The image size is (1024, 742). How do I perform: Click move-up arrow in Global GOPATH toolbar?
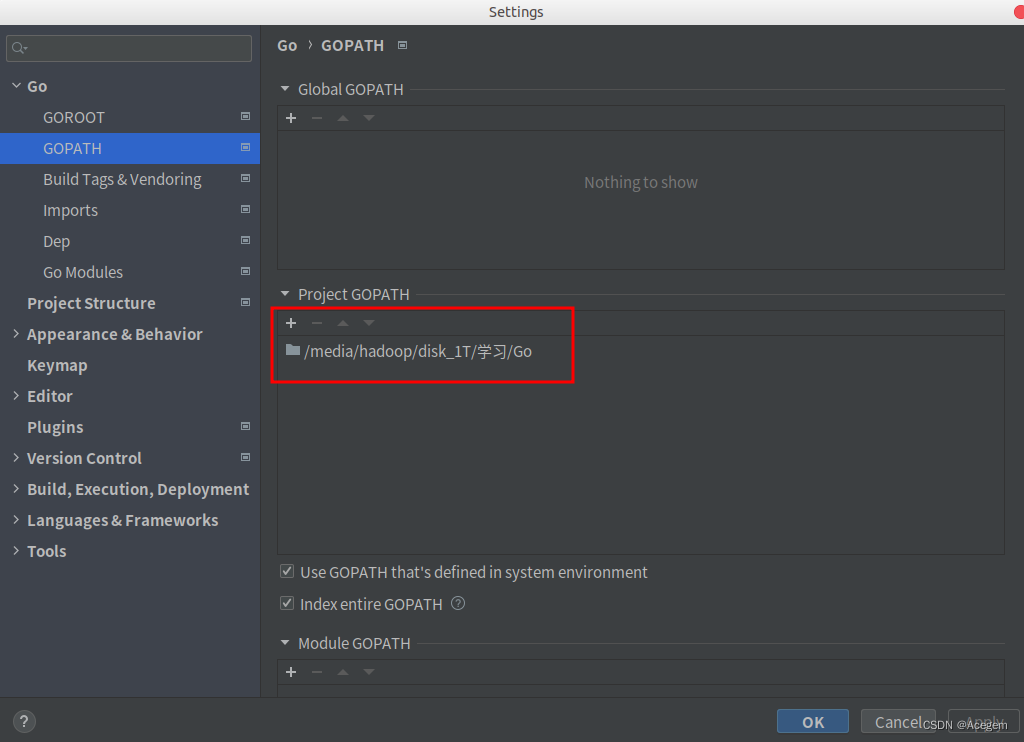(x=343, y=118)
